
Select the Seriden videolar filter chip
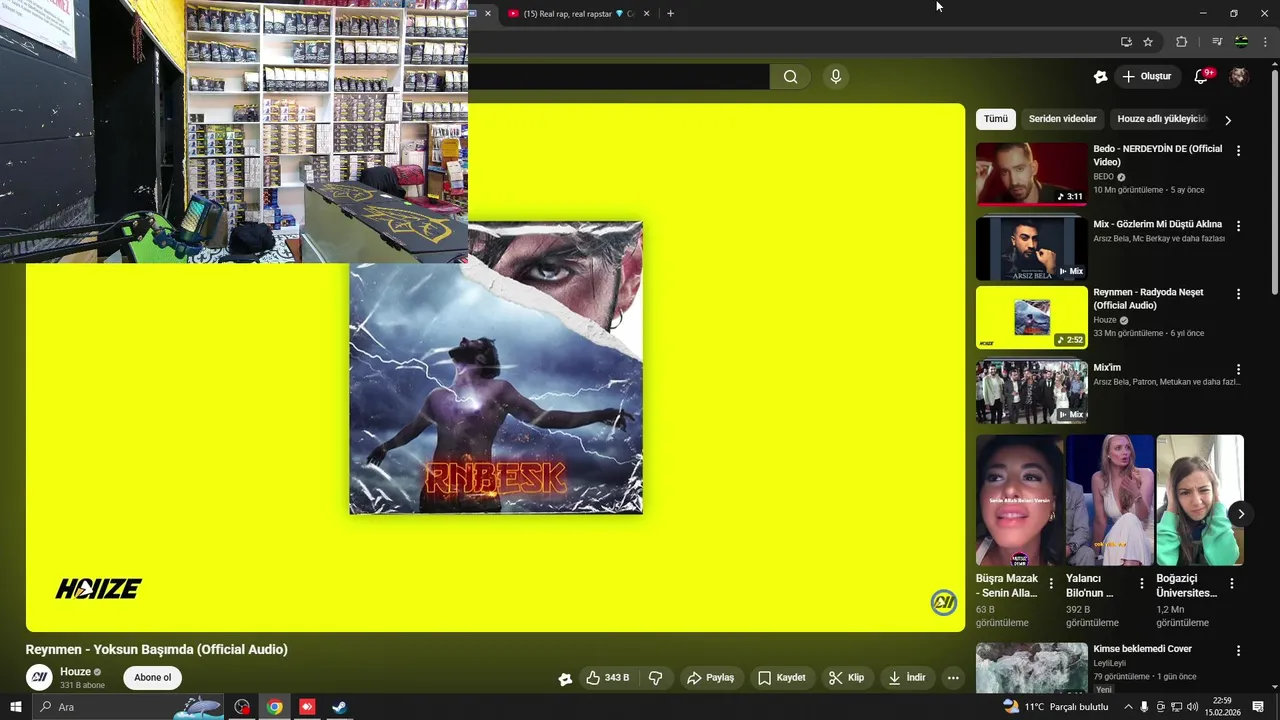[1062, 119]
